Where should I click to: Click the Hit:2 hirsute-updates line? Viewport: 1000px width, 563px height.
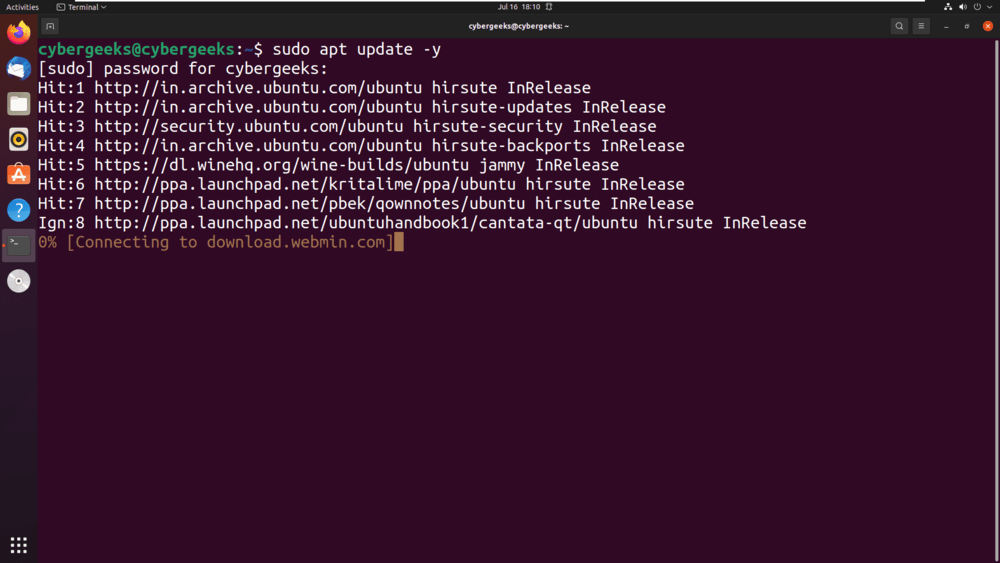[x=351, y=107]
